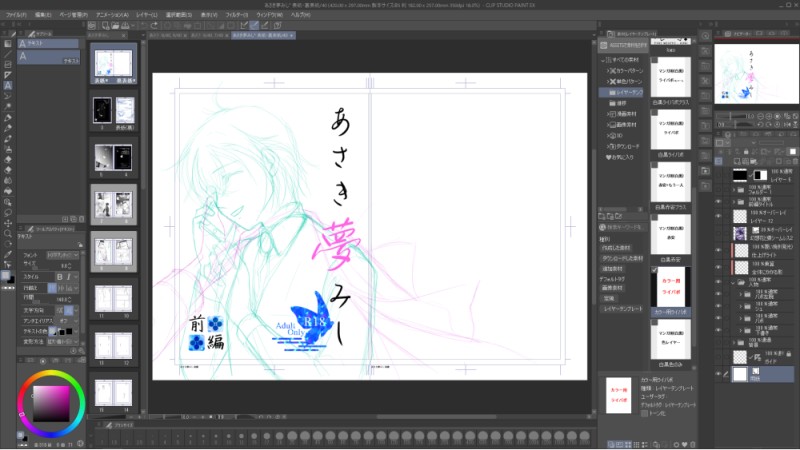The width and height of the screenshot is (800, 450).
Task: Open the ファイル menu
Action: [16, 15]
